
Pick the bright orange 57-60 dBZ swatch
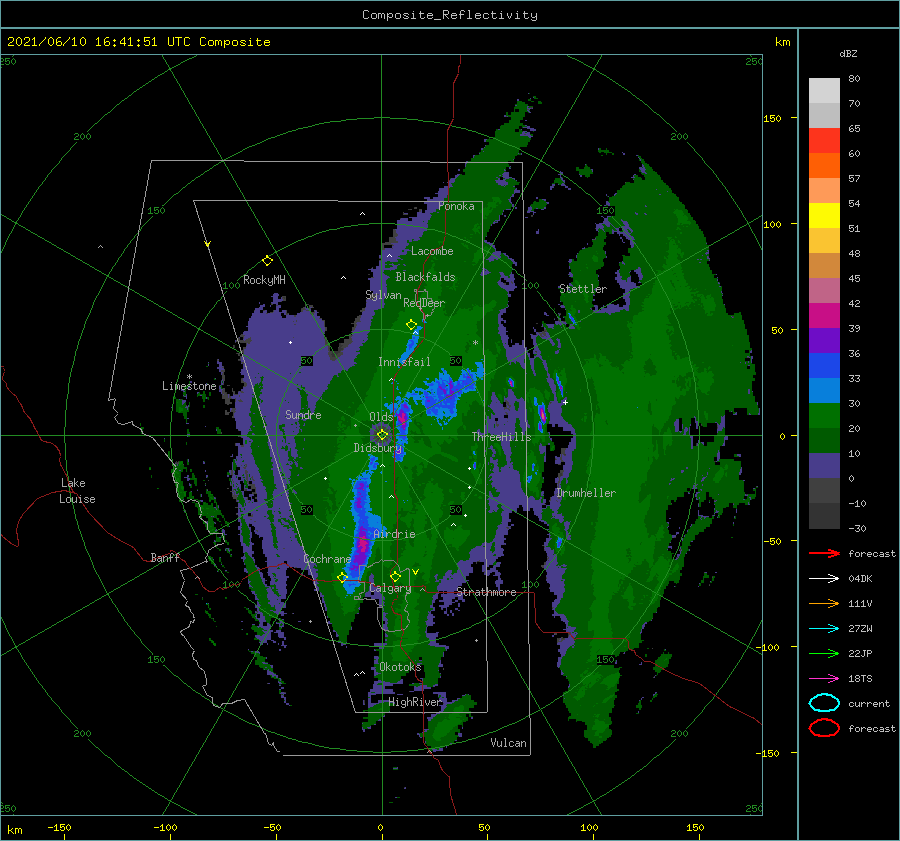point(824,166)
